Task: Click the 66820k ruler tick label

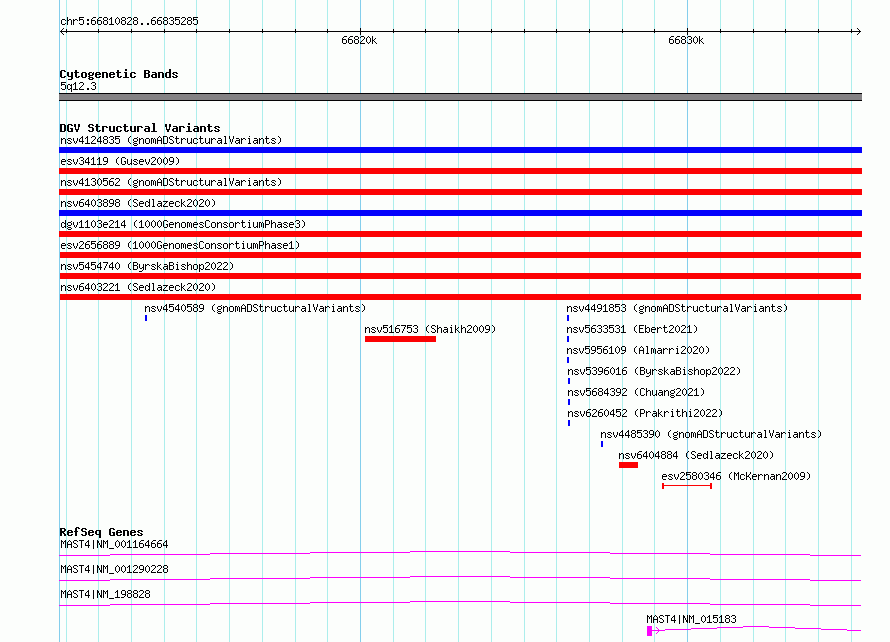Action: (359, 41)
